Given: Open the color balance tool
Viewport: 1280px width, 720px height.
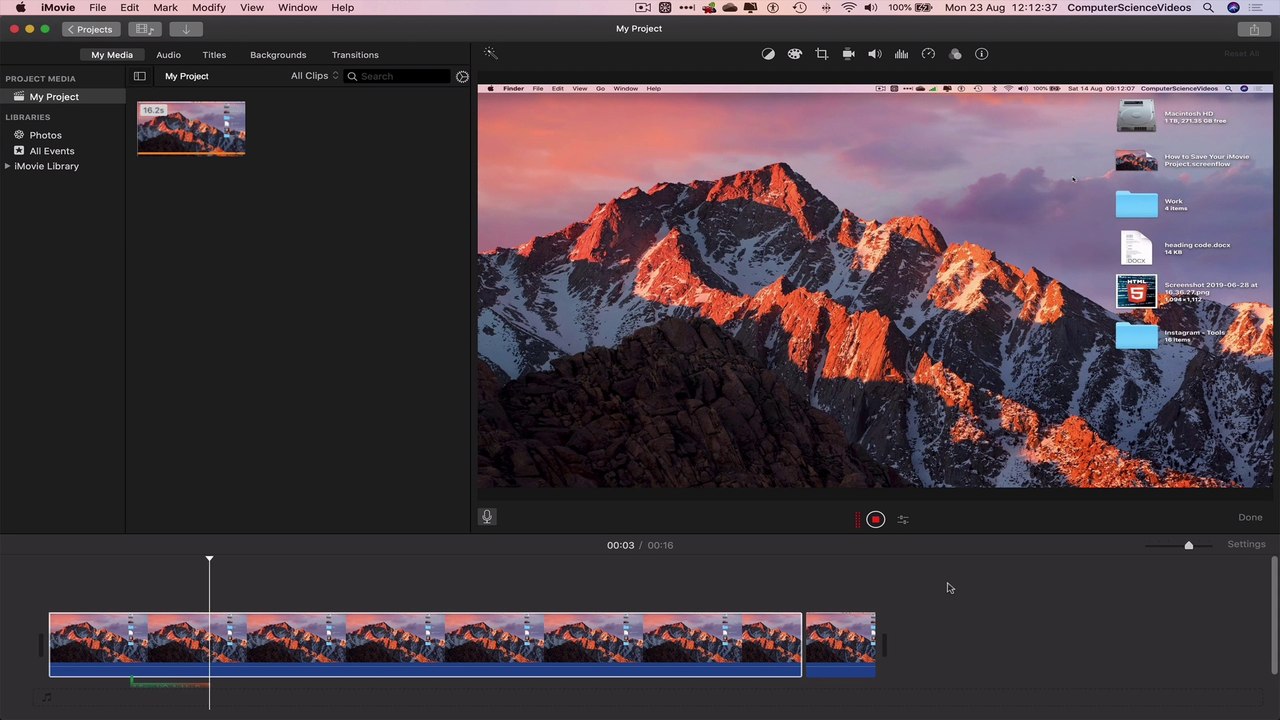Looking at the screenshot, I should (x=768, y=54).
